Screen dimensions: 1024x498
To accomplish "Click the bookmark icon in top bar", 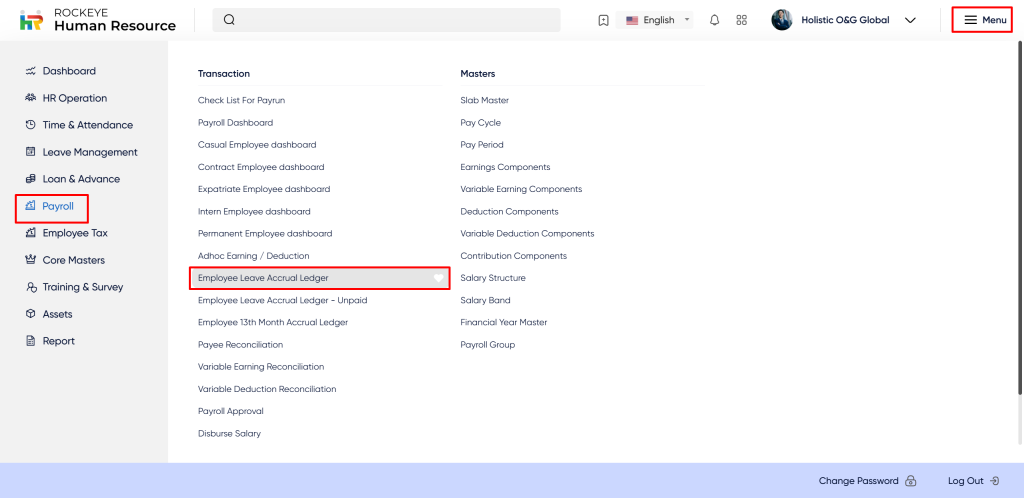I will [603, 20].
